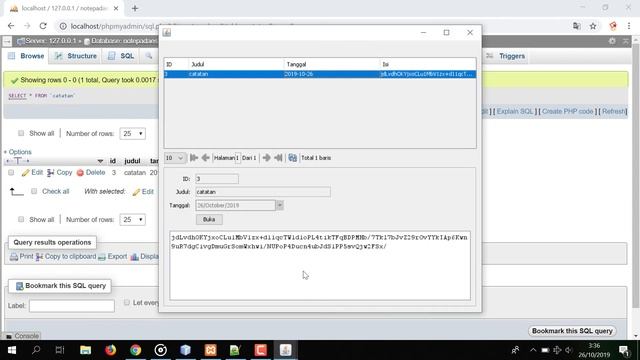Switch to Chrome on the taskbar
Image resolution: width=640 pixels, height=360 pixels.
click(x=136, y=350)
